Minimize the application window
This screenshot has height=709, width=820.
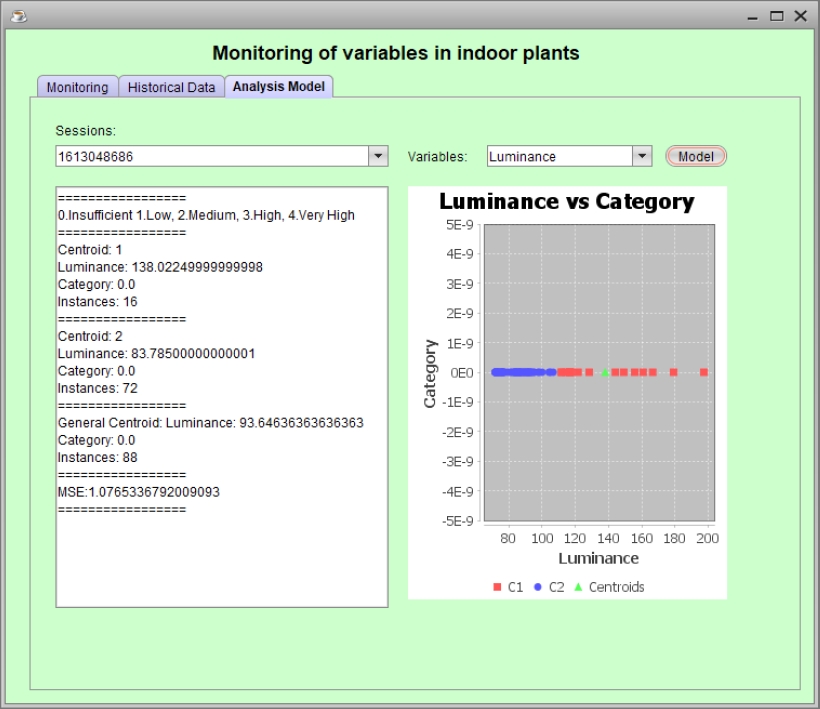tap(752, 16)
